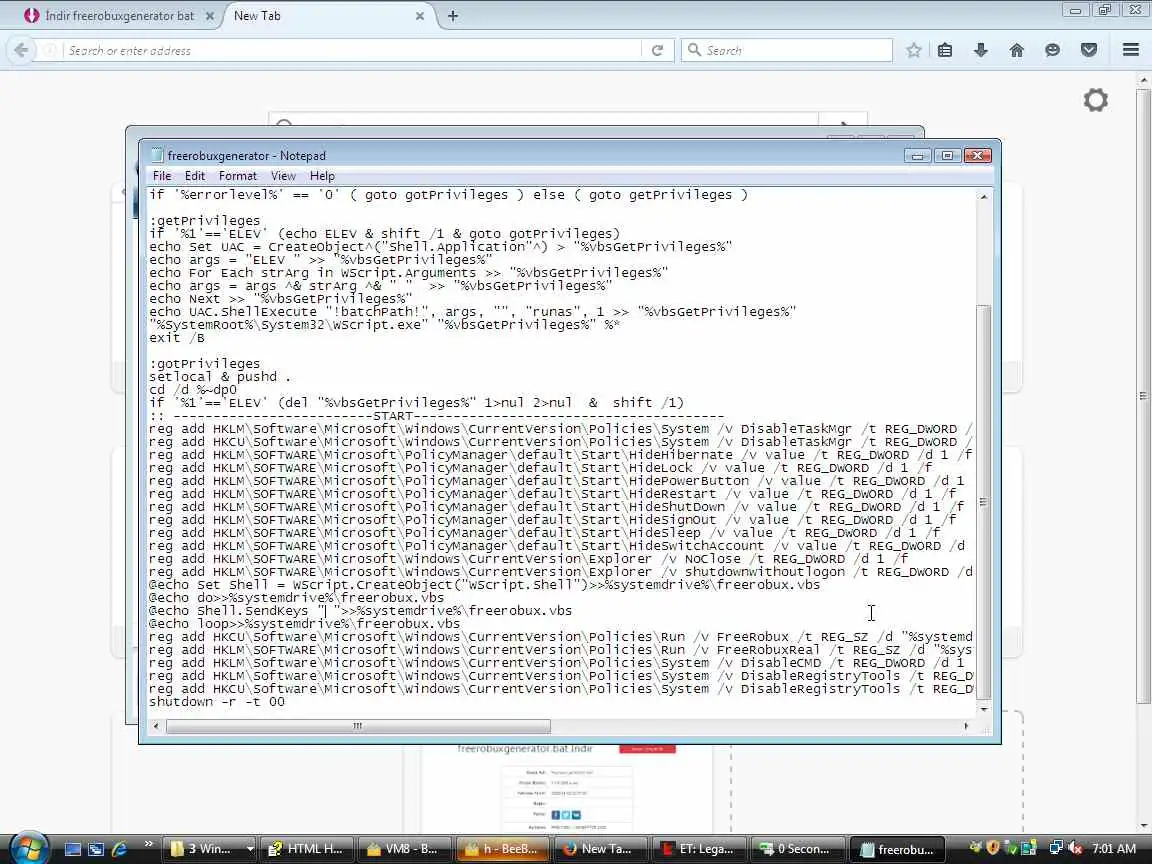Open the Firefox hamburger menu
This screenshot has height=864, width=1152.
tap(1131, 50)
